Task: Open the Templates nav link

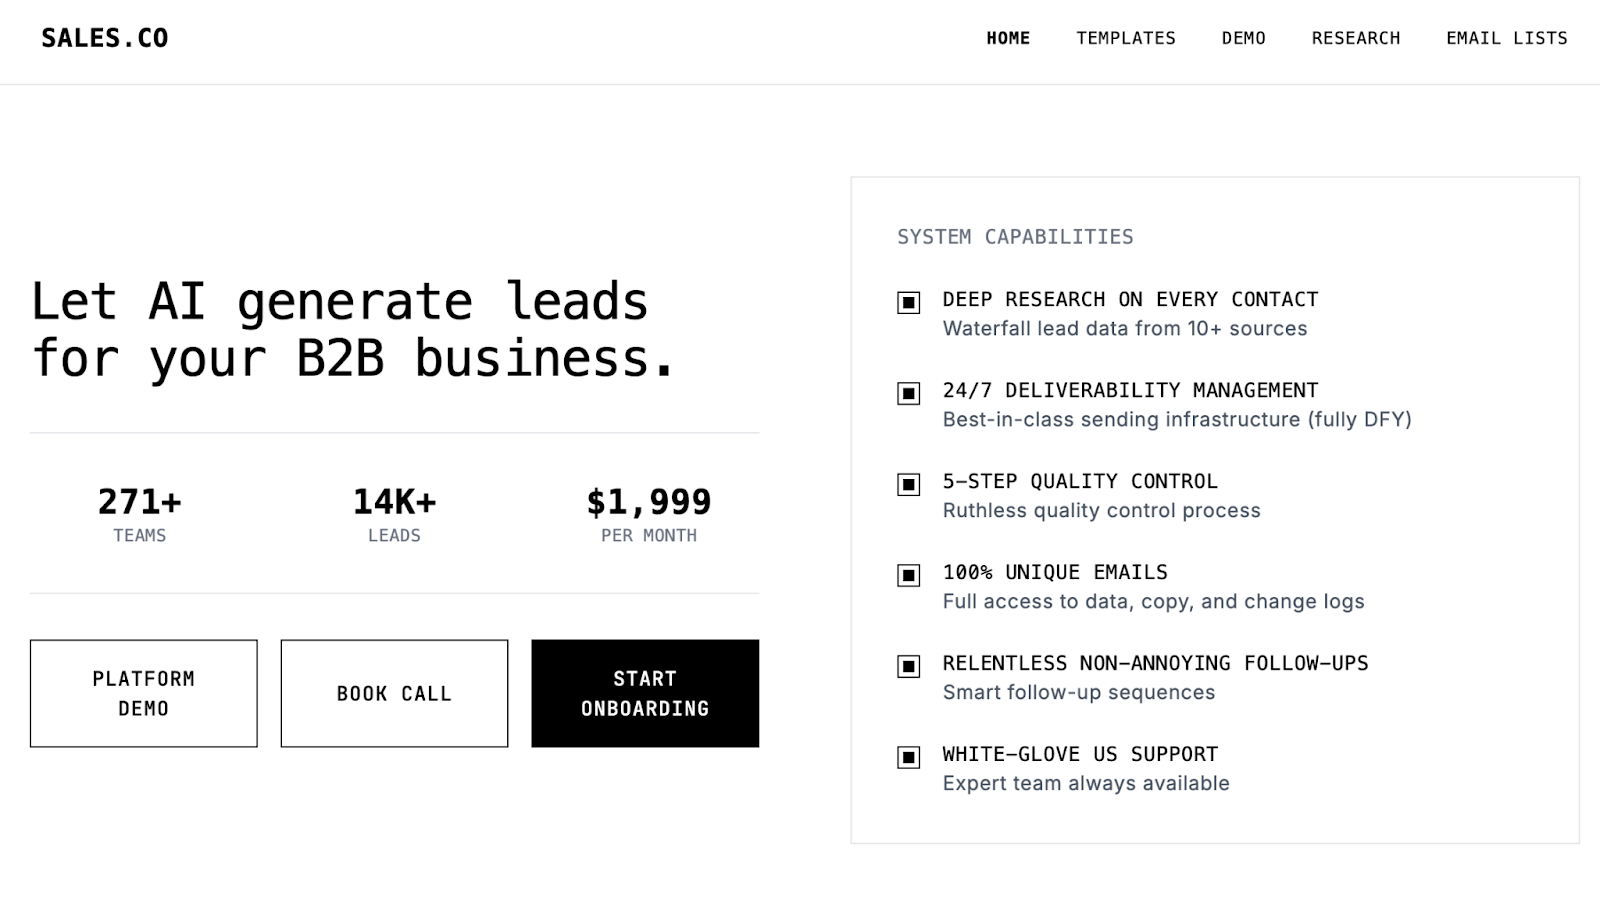Action: (x=1126, y=38)
